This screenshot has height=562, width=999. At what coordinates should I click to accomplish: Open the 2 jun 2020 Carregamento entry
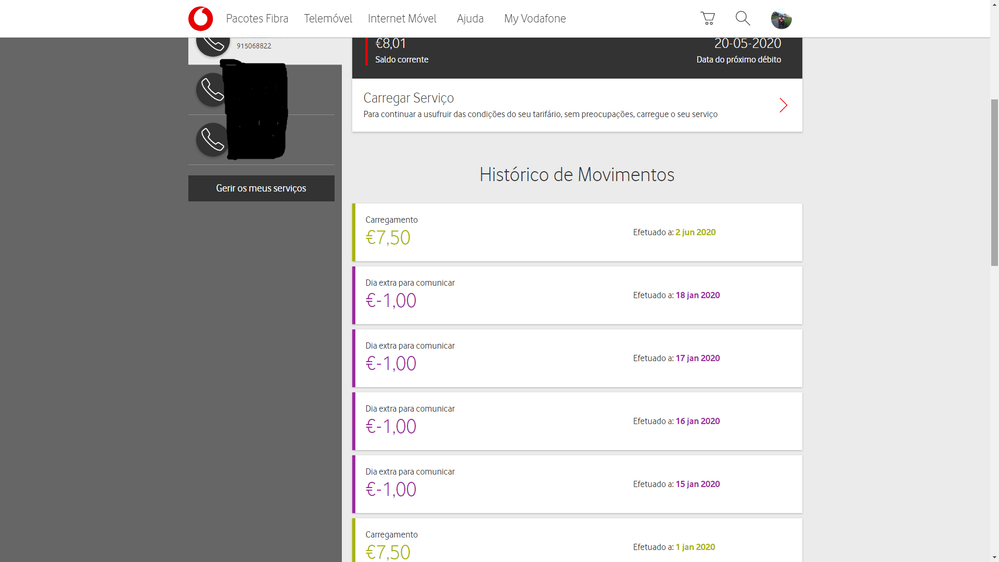pos(577,232)
